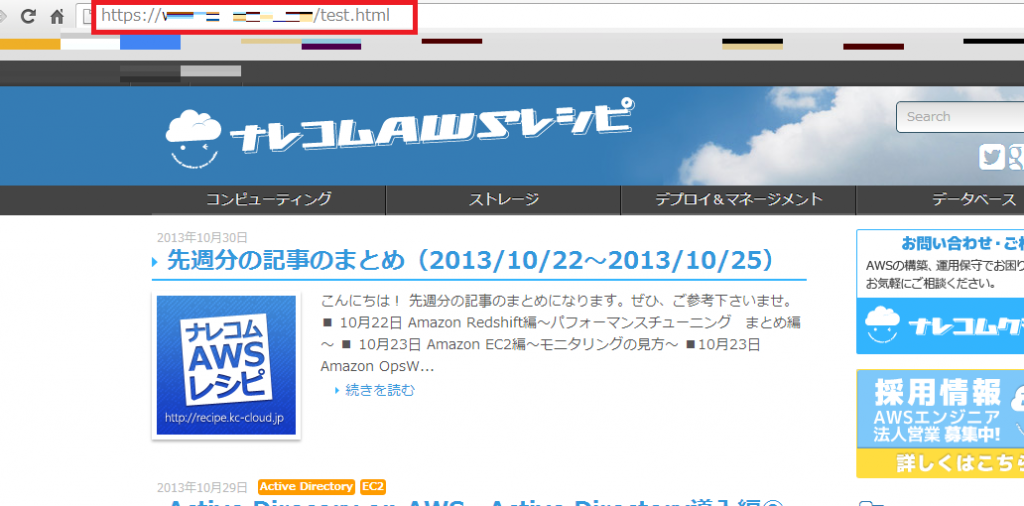The height and width of the screenshot is (506, 1024).
Task: Click the ナレコムクラウド sidebar banner
Action: point(940,326)
